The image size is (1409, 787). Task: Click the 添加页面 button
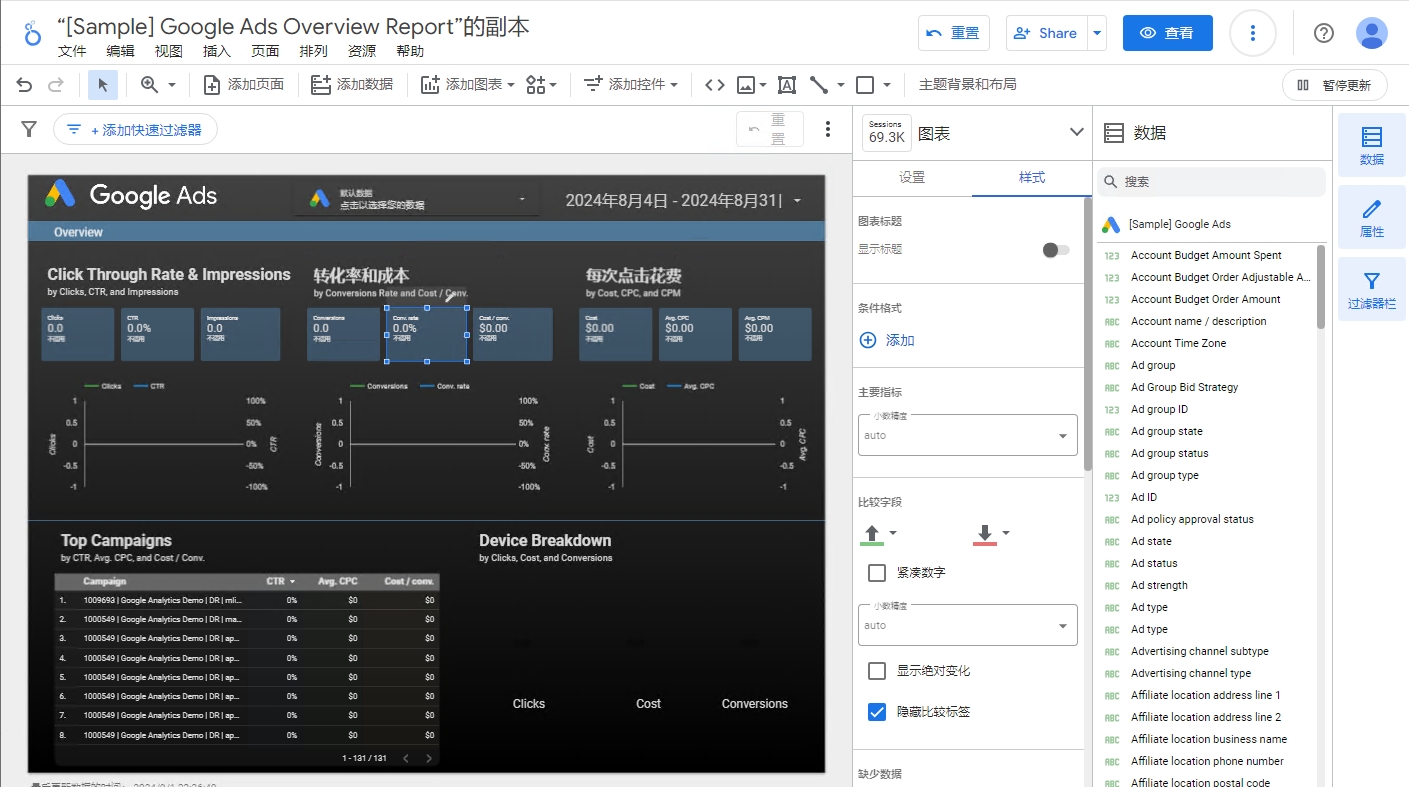(x=244, y=85)
